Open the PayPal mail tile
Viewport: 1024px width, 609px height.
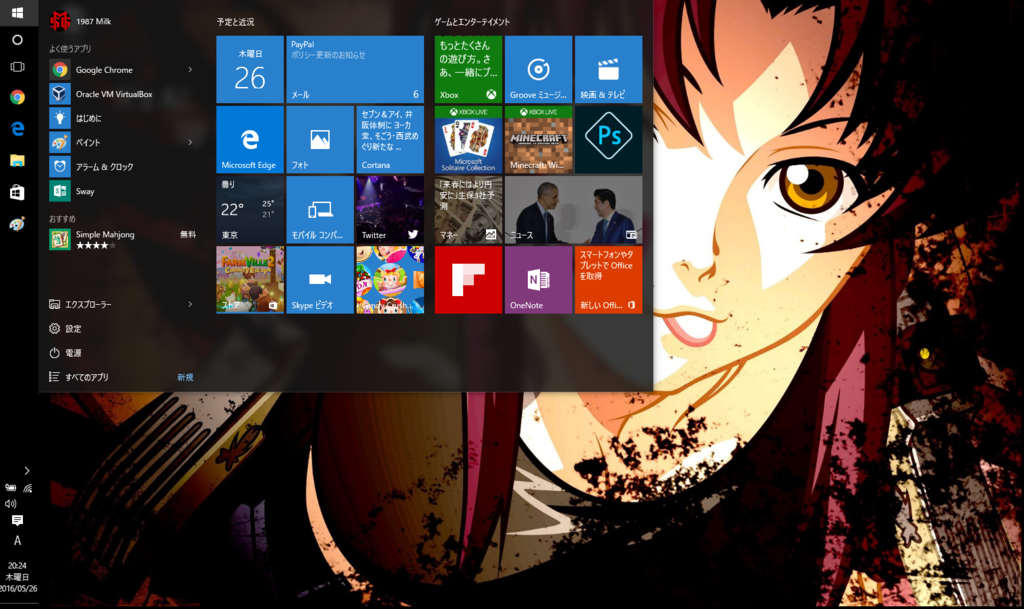click(355, 69)
